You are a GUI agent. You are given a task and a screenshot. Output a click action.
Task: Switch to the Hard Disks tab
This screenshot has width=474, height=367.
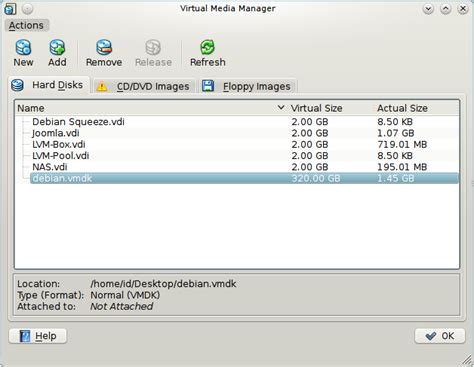(49, 85)
